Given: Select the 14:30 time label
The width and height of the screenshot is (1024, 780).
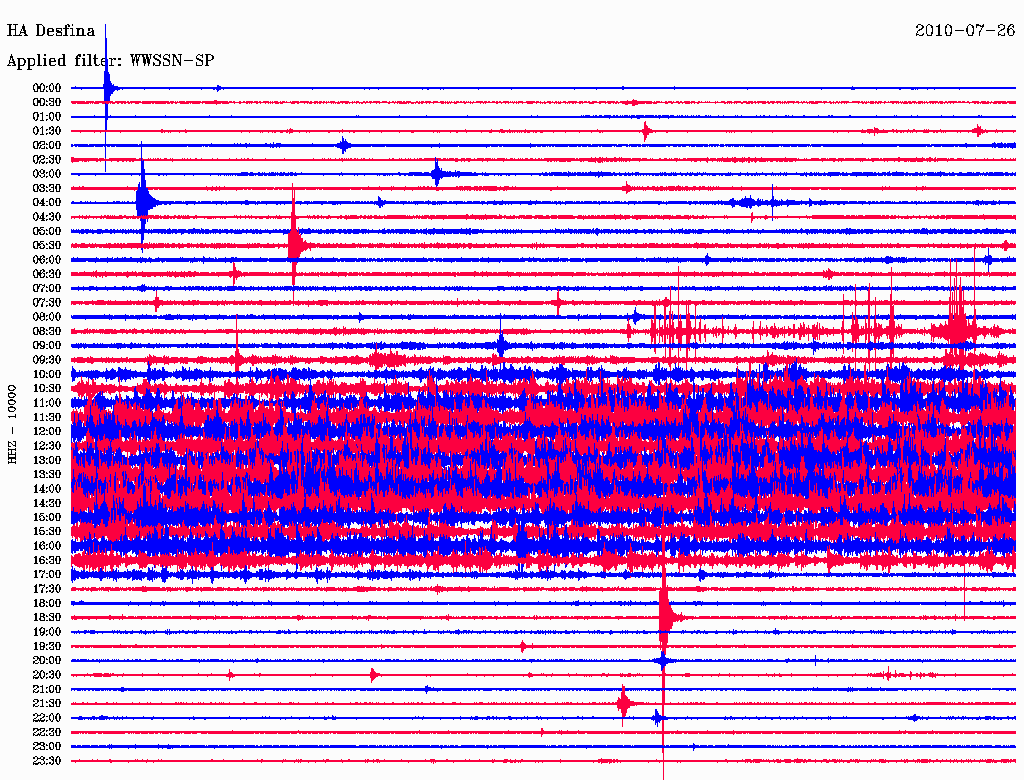Looking at the screenshot, I should click(x=47, y=504).
